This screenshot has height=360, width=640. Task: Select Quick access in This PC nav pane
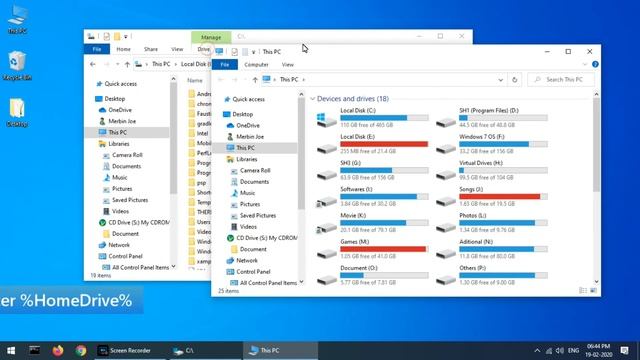[248, 99]
